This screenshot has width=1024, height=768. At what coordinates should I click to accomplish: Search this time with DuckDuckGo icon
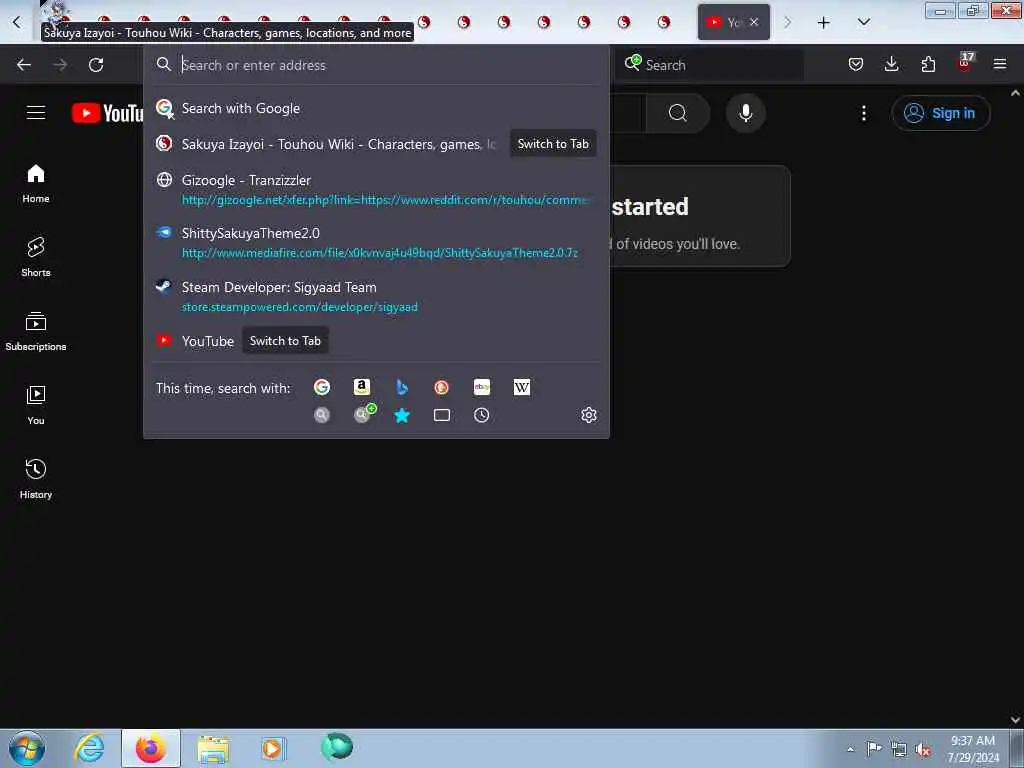pyautogui.click(x=441, y=387)
